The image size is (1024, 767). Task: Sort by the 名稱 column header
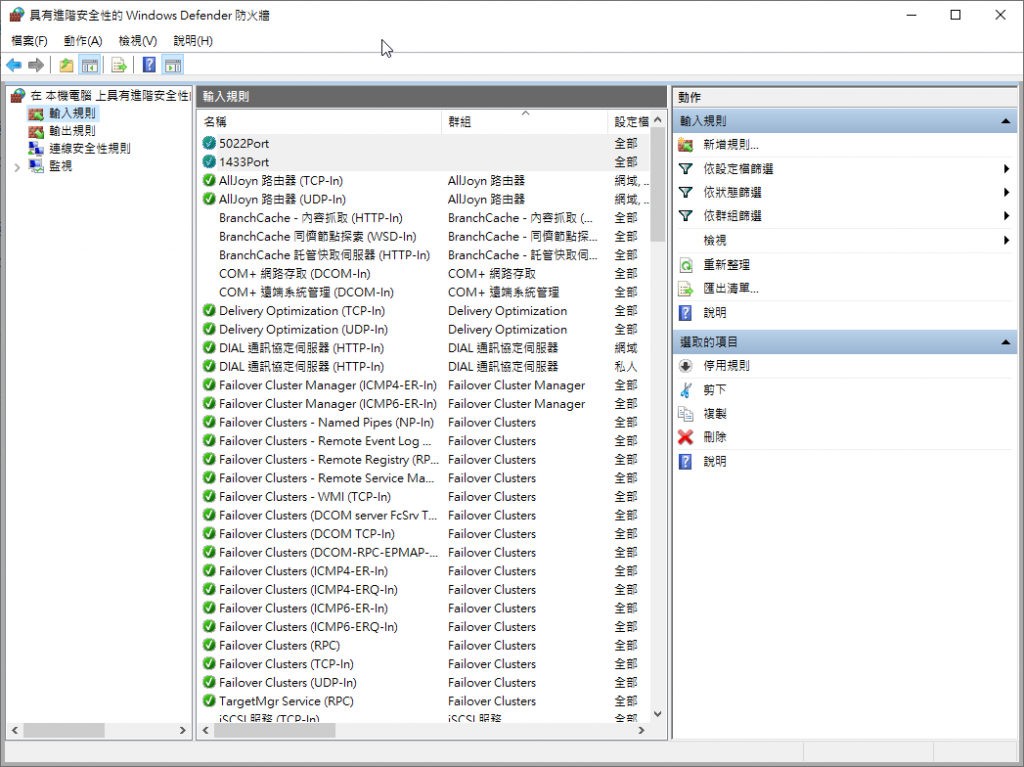[320, 122]
